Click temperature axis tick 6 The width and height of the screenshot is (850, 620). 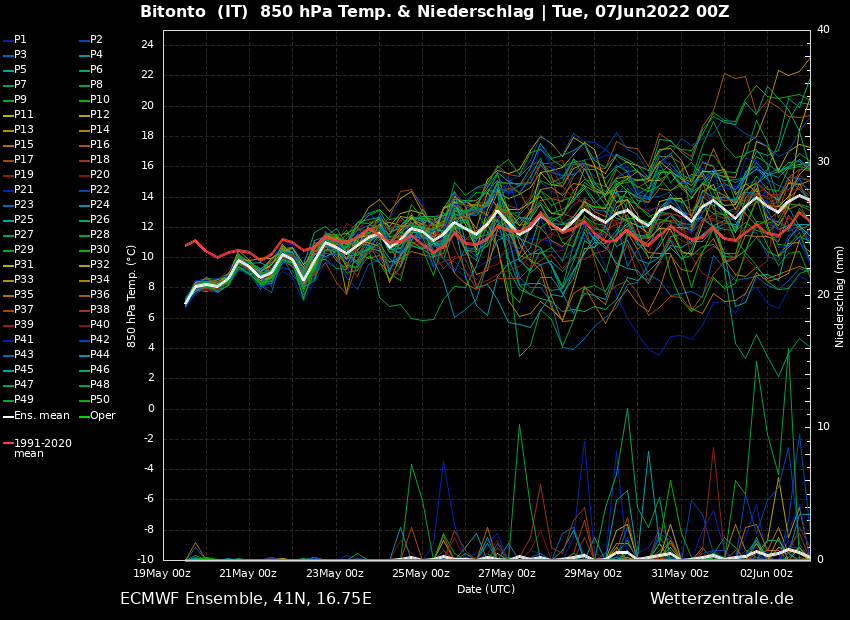[151, 318]
